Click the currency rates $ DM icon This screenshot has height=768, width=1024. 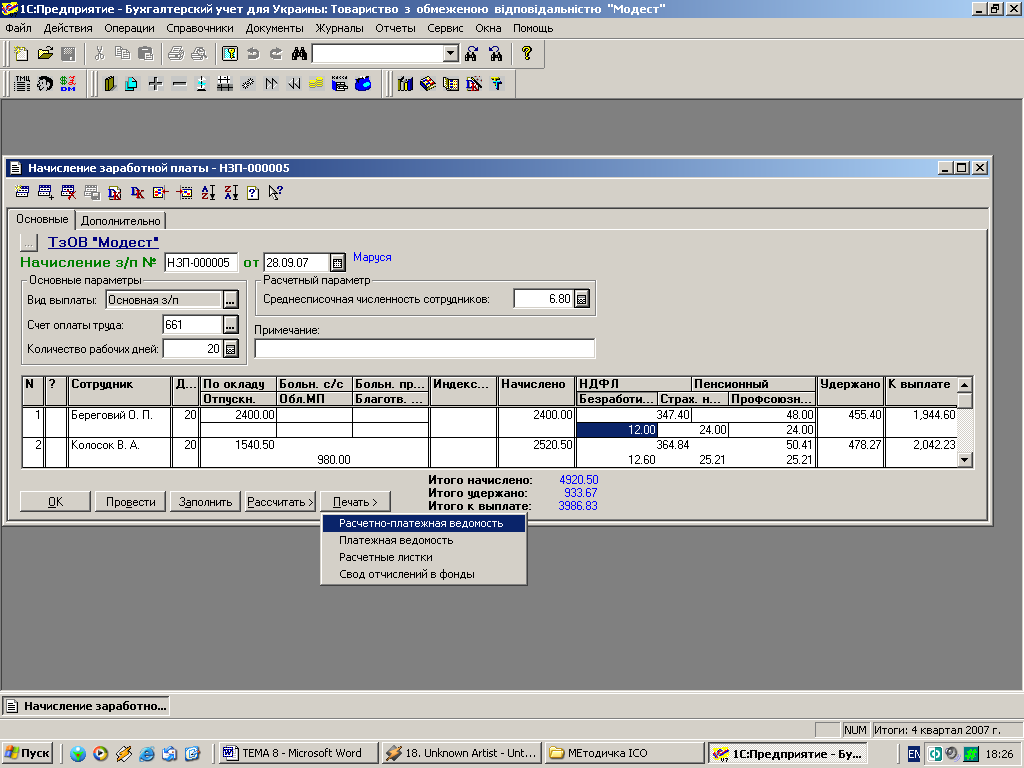click(67, 84)
